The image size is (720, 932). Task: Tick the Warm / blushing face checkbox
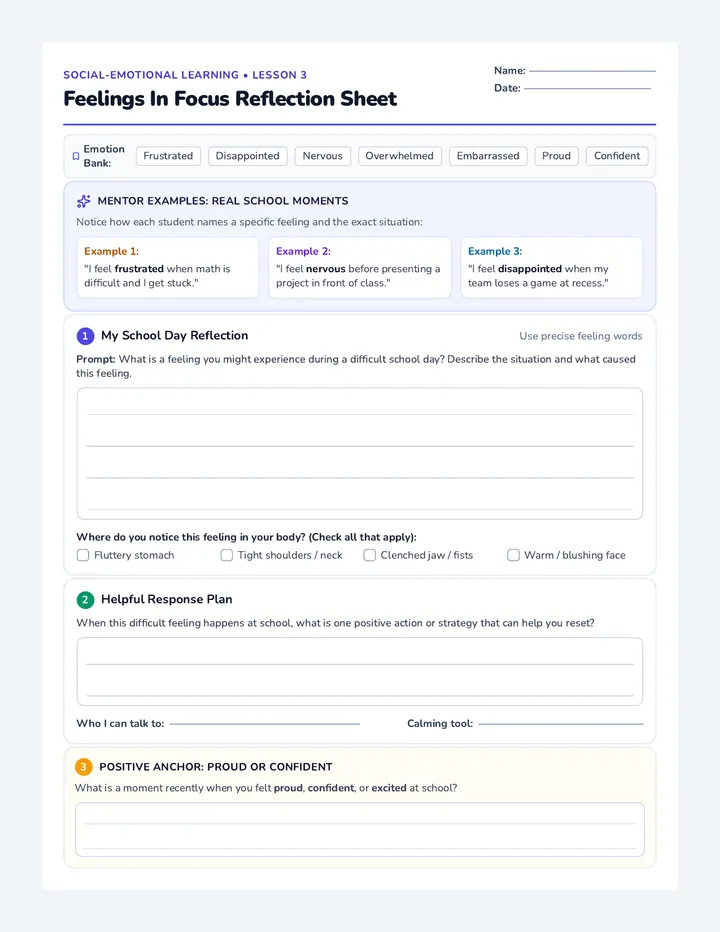pos(513,555)
